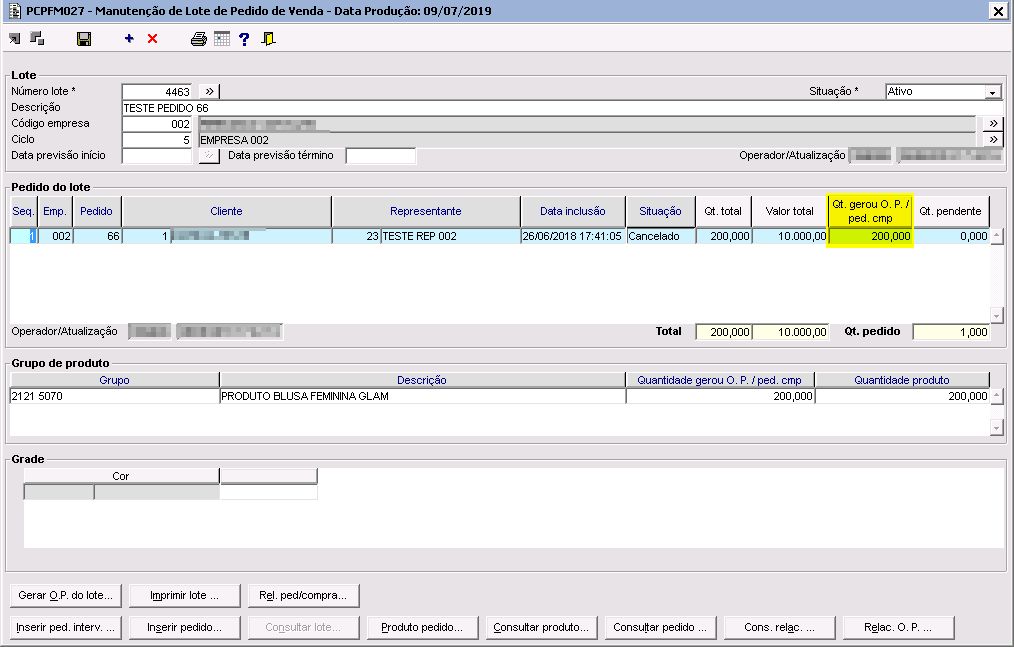
Task: Click the Situação column header in grid
Action: point(660,211)
